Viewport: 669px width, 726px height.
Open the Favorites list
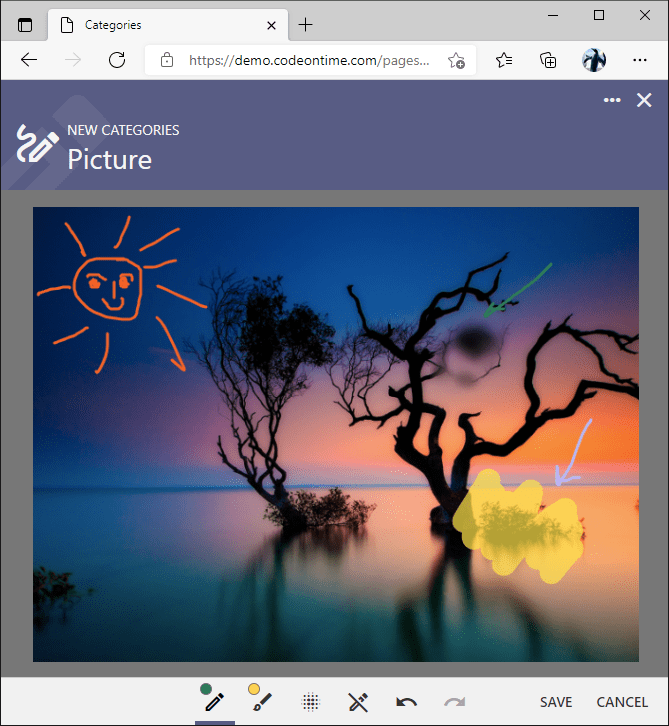point(504,60)
